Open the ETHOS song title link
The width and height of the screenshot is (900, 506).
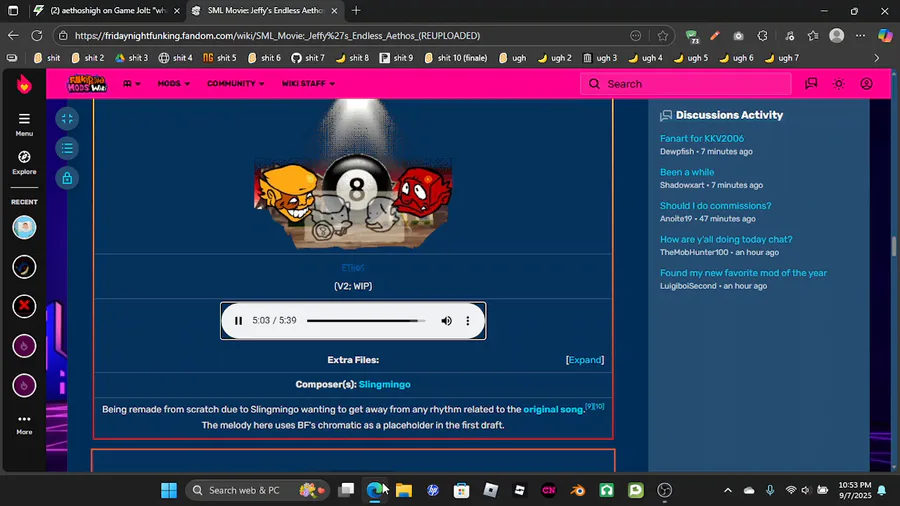tap(352, 268)
